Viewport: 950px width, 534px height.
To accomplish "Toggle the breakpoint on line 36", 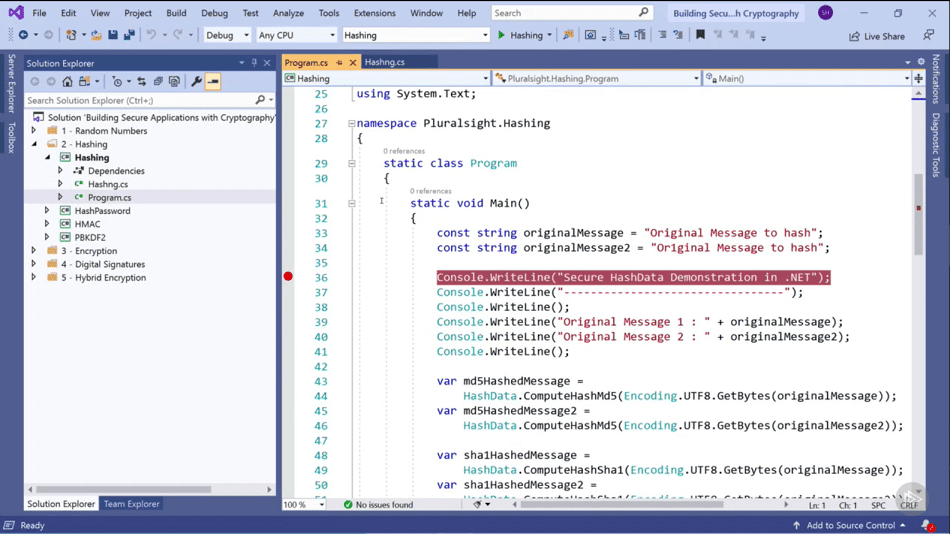I will point(288,276).
